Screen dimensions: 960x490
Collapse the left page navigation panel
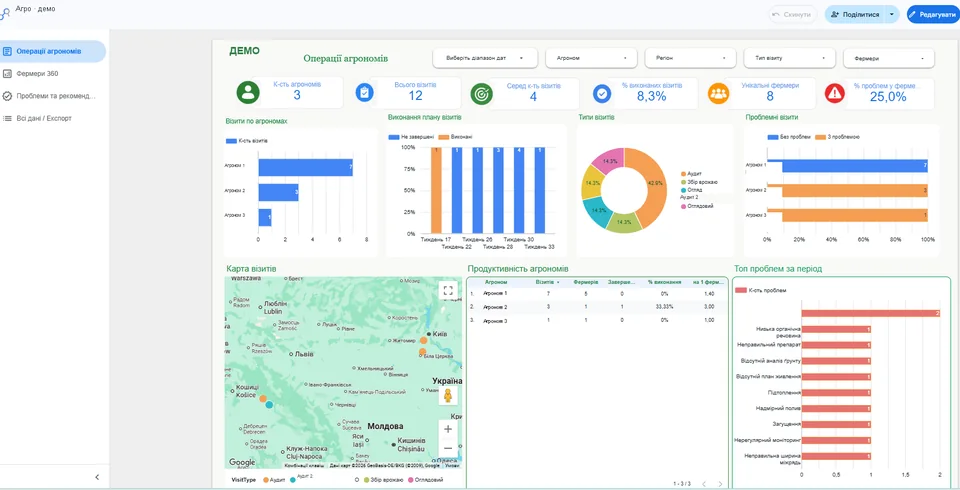(x=97, y=477)
